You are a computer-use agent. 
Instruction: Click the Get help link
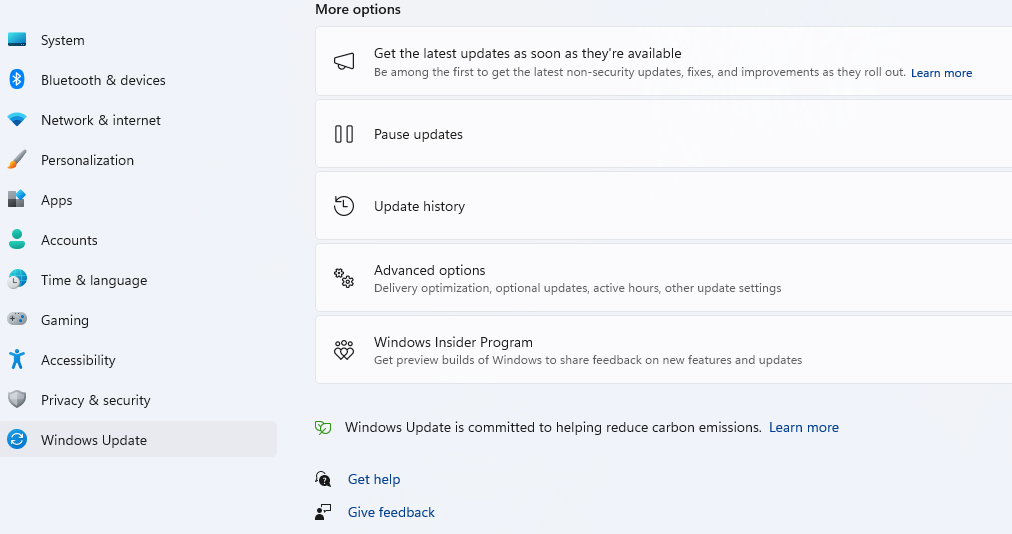click(373, 479)
